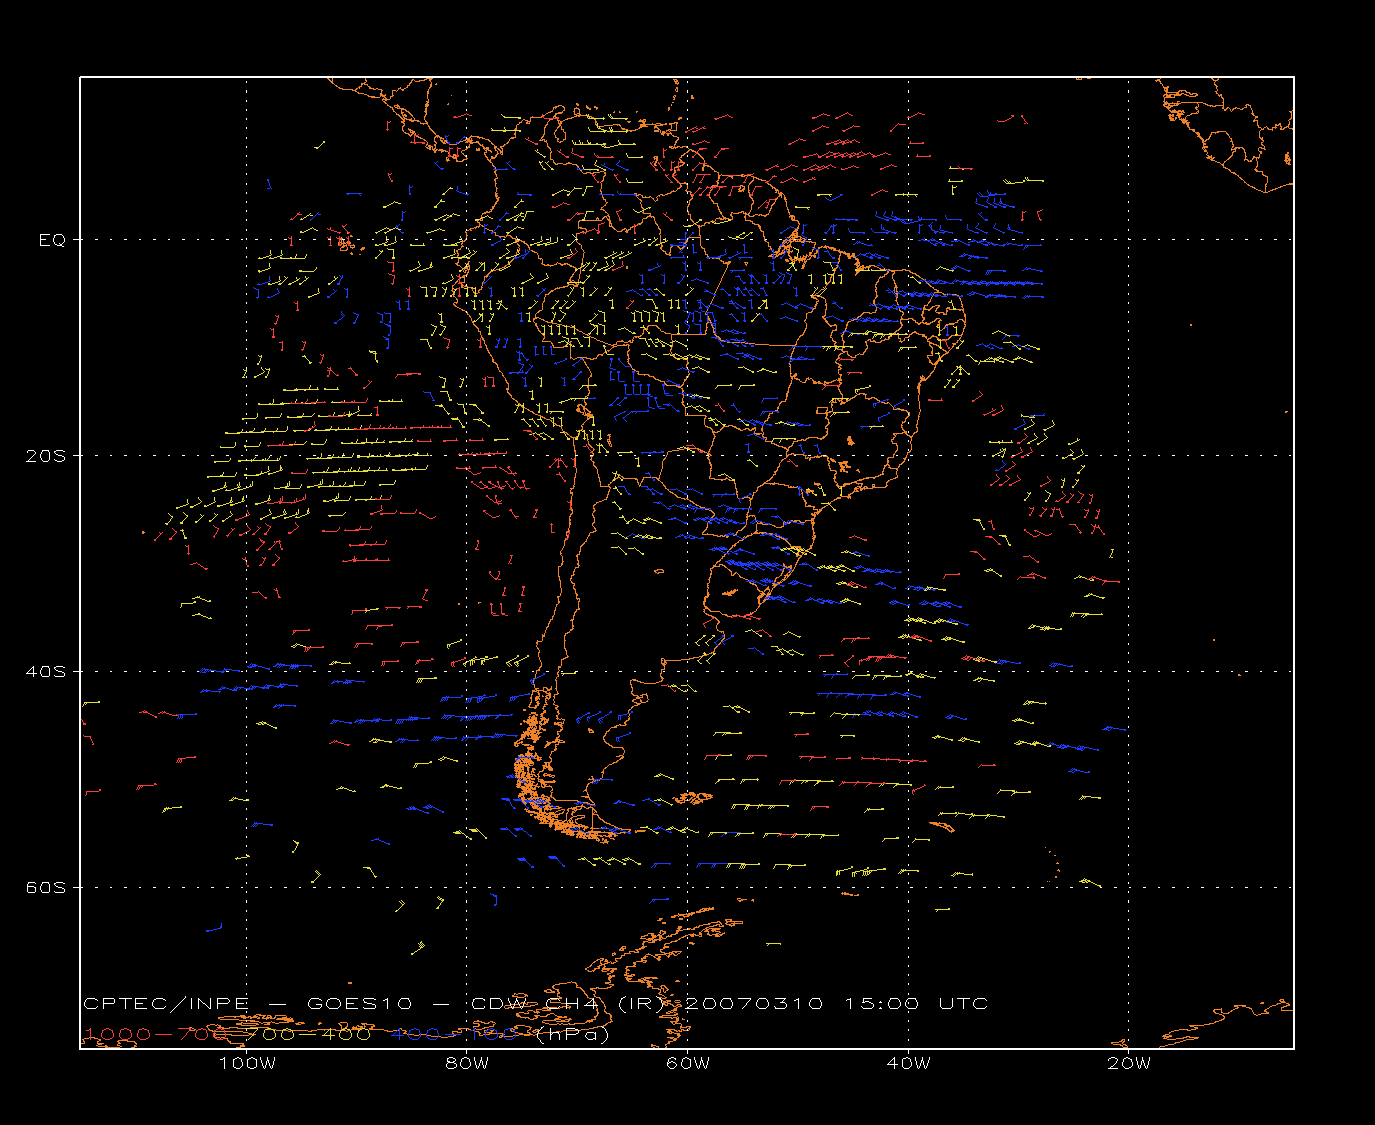Click the 40W longitude label

point(908,1063)
